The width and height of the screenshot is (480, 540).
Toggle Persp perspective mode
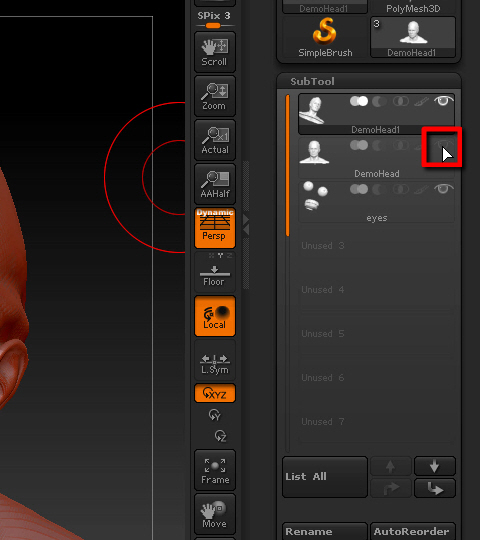click(x=215, y=228)
